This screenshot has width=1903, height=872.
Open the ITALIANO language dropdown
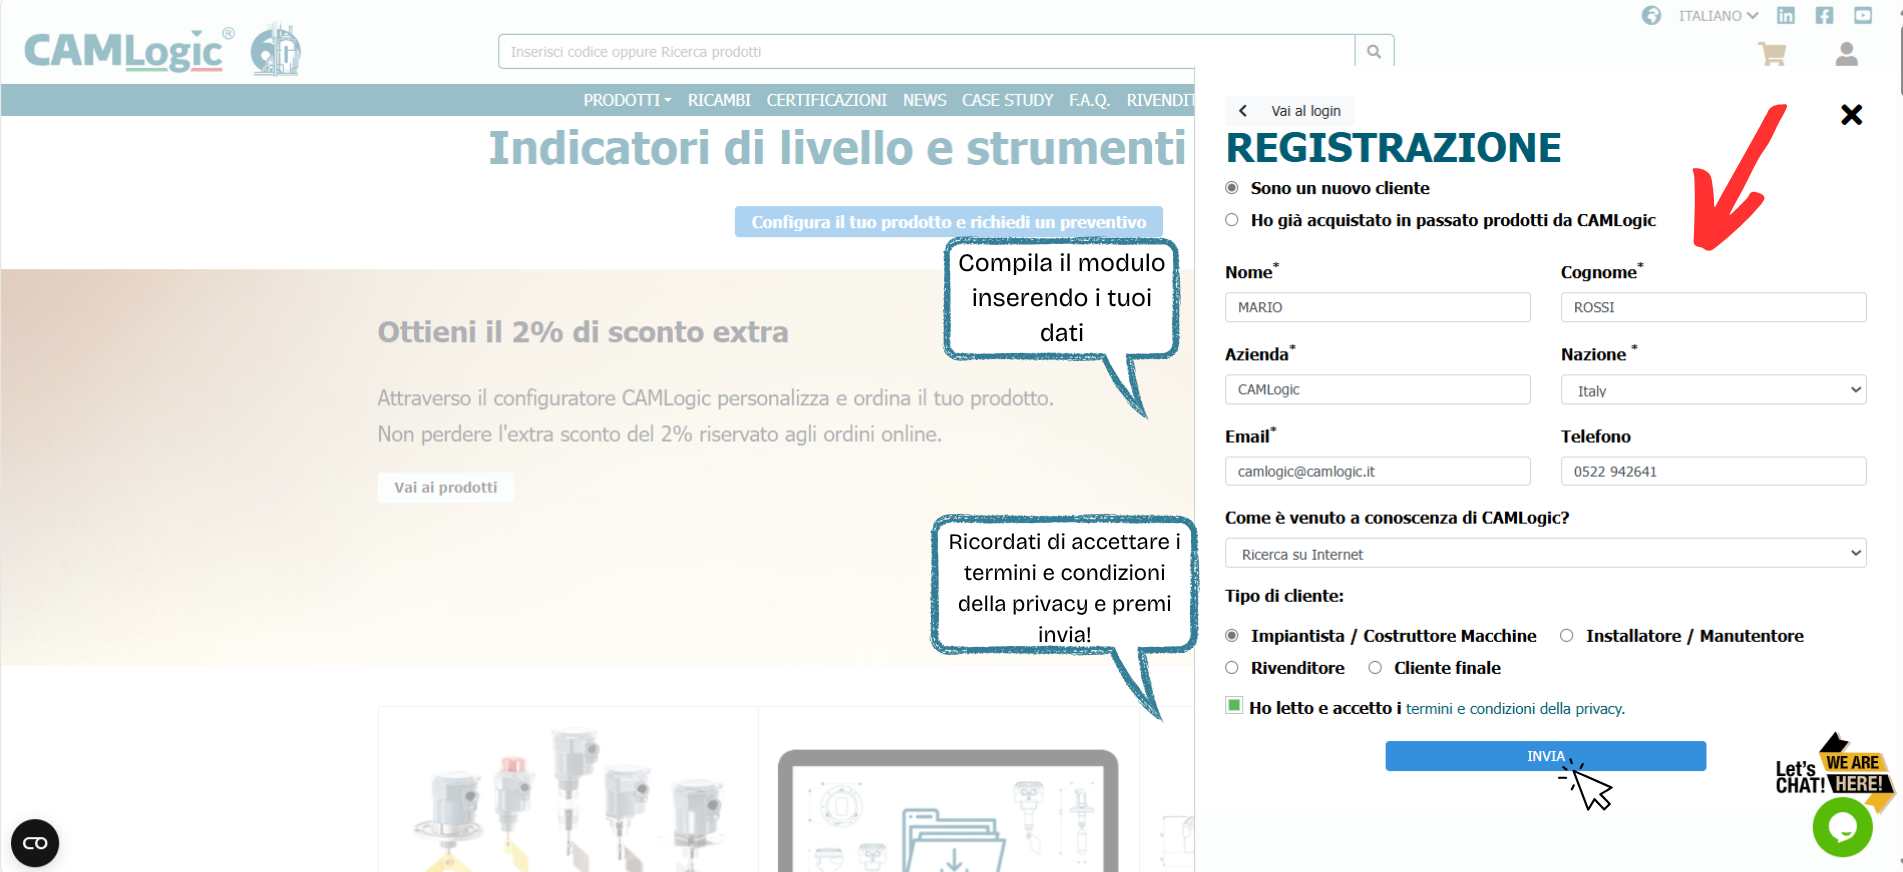1718,16
